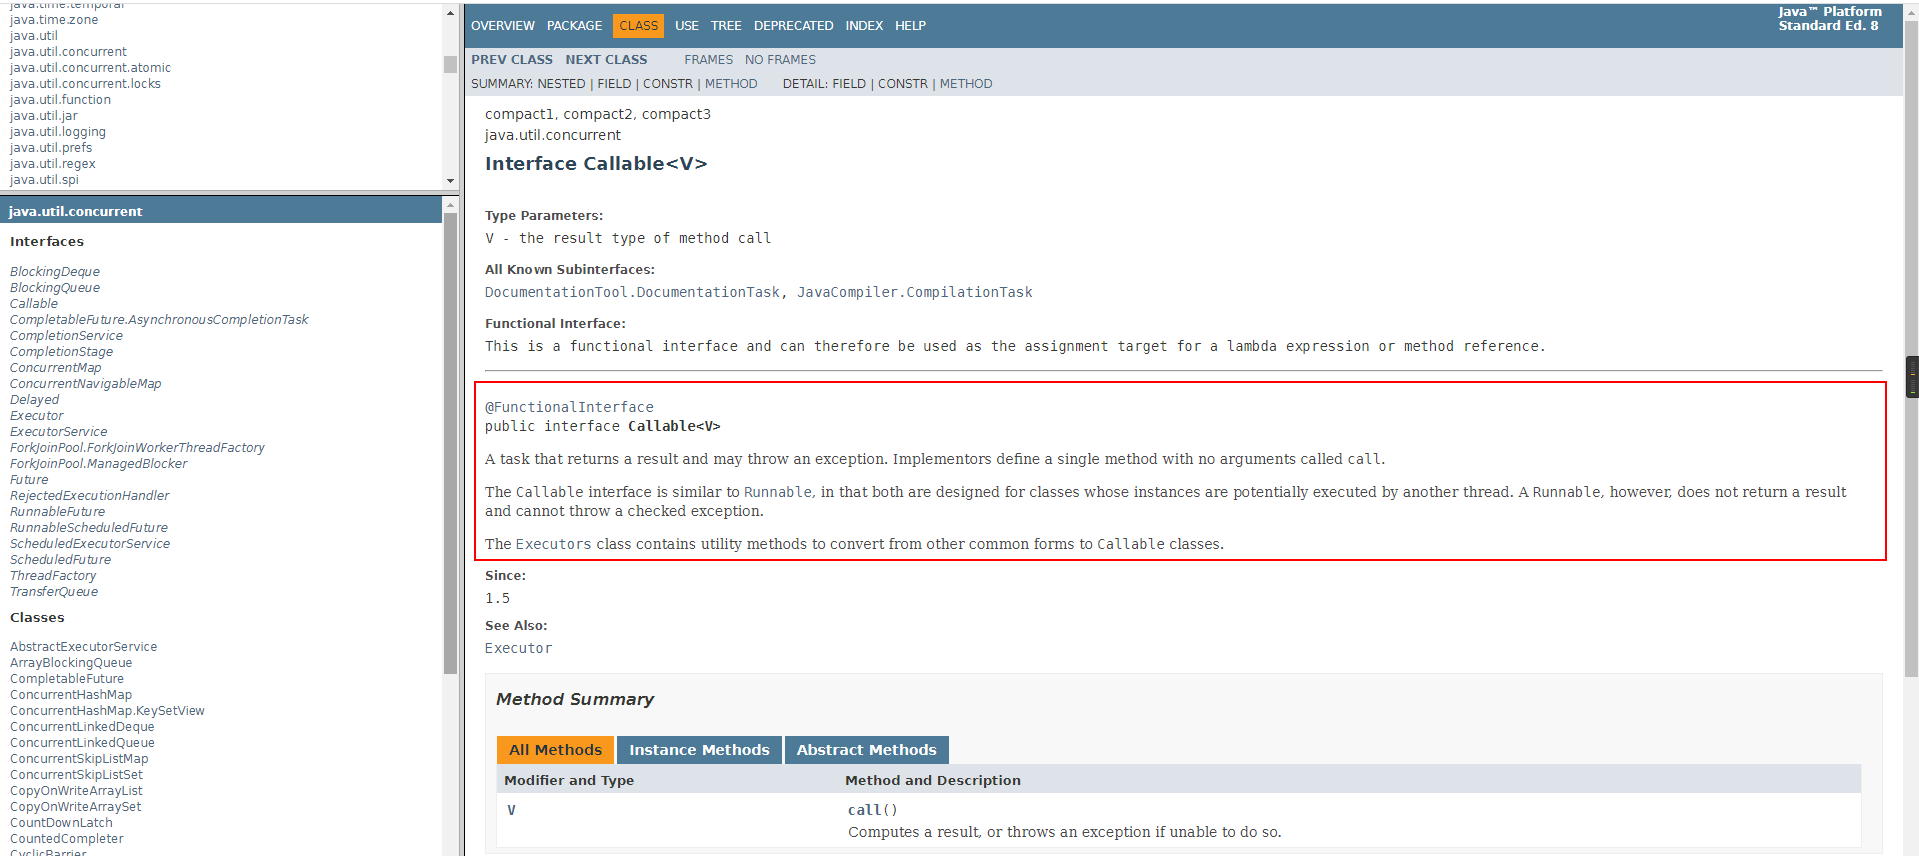Image resolution: width=1919 pixels, height=856 pixels.
Task: Open the JavaCompiler.CompilationTask subinterface link
Action: pyautogui.click(x=914, y=292)
